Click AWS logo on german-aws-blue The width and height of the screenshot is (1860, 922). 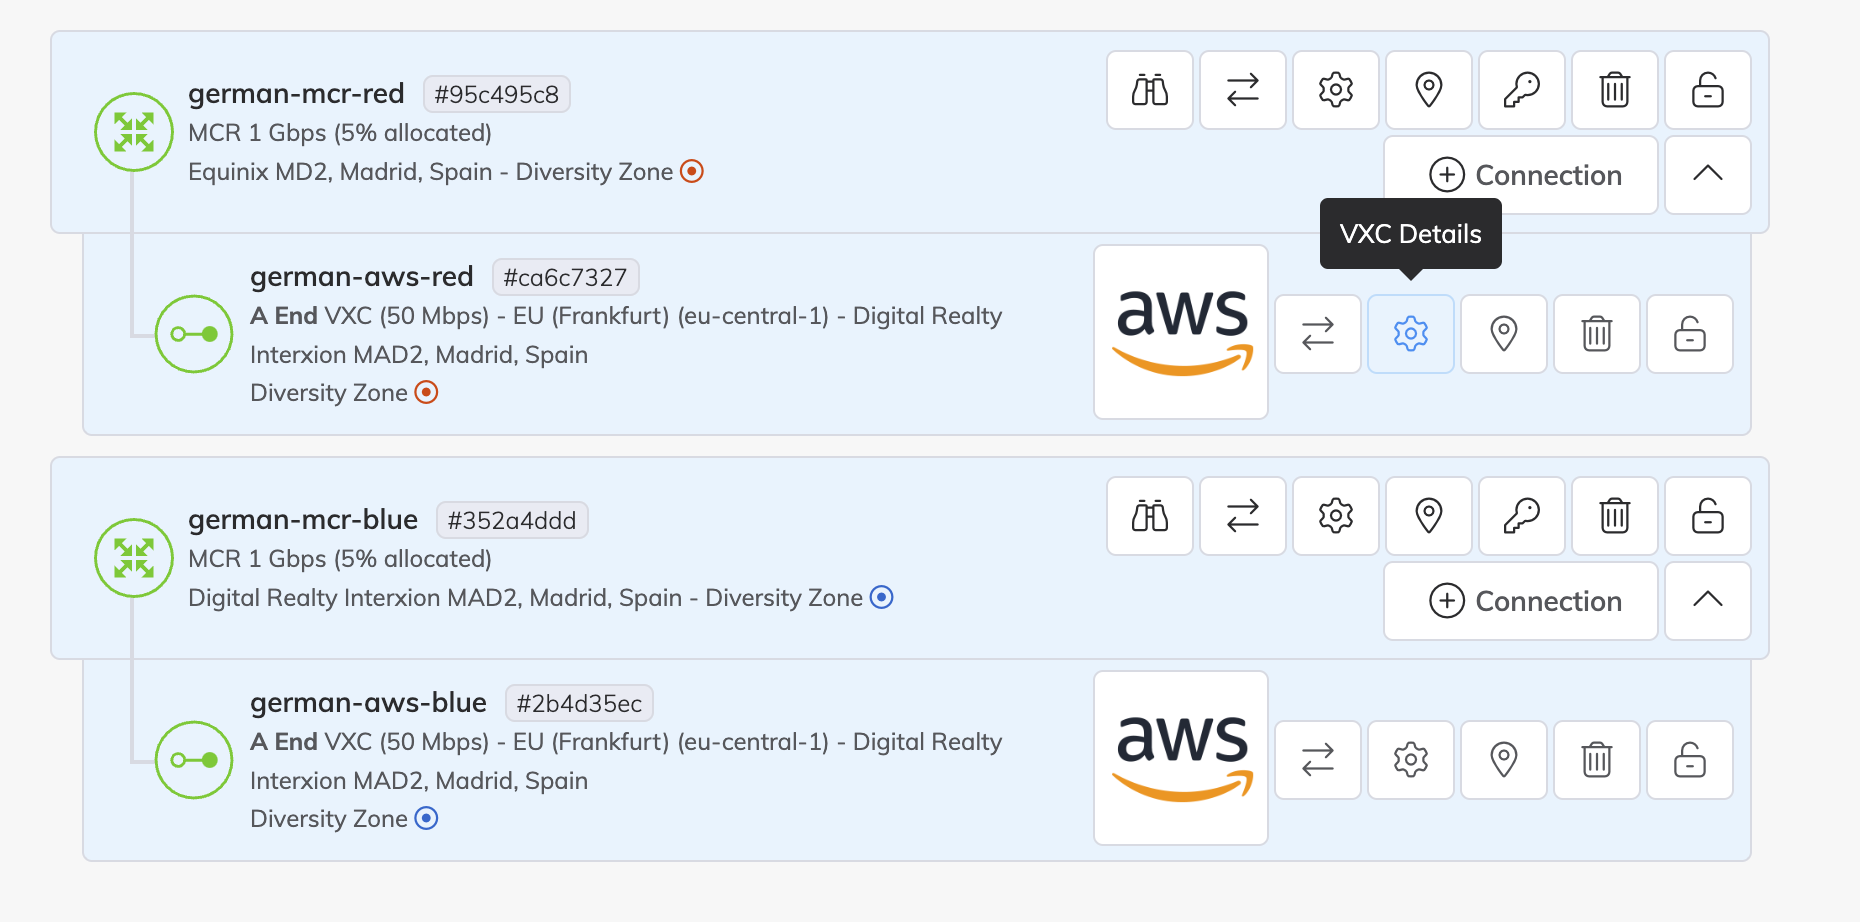tap(1181, 758)
